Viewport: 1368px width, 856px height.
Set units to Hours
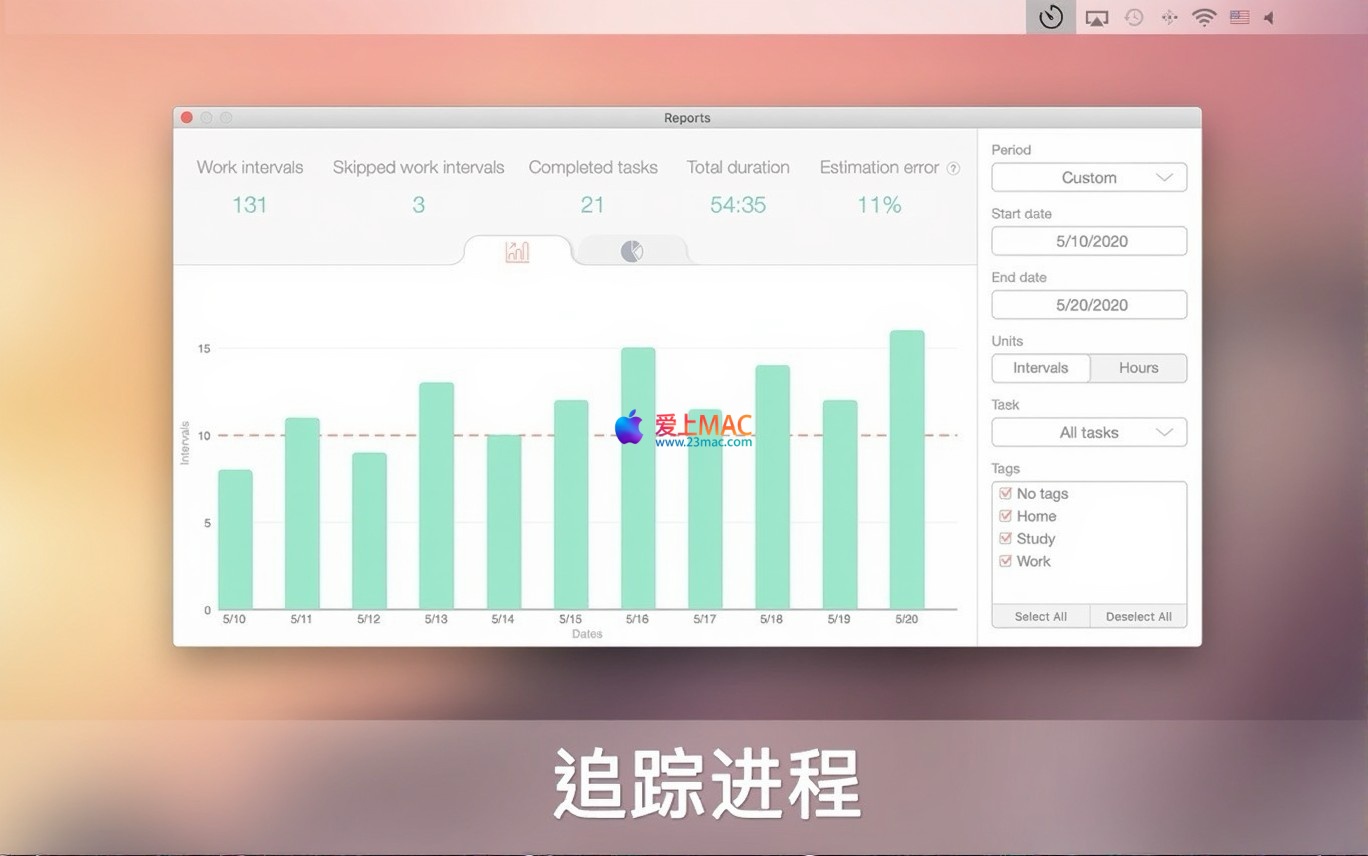(1138, 368)
